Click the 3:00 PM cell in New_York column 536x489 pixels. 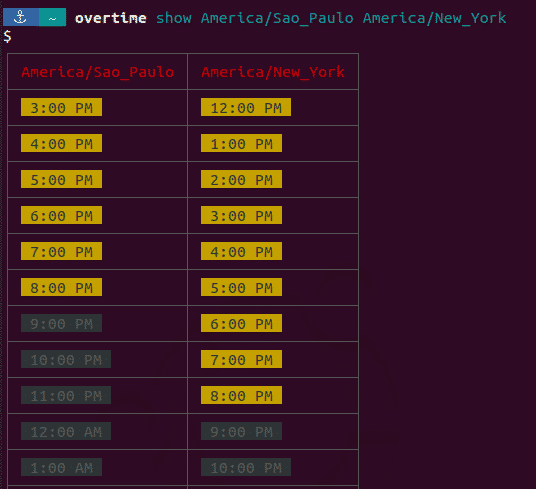click(x=242, y=215)
